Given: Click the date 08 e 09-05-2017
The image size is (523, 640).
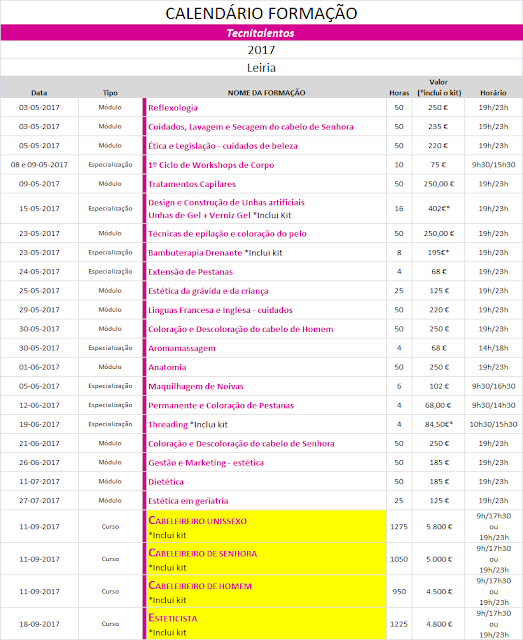Looking at the screenshot, I should [x=39, y=165].
